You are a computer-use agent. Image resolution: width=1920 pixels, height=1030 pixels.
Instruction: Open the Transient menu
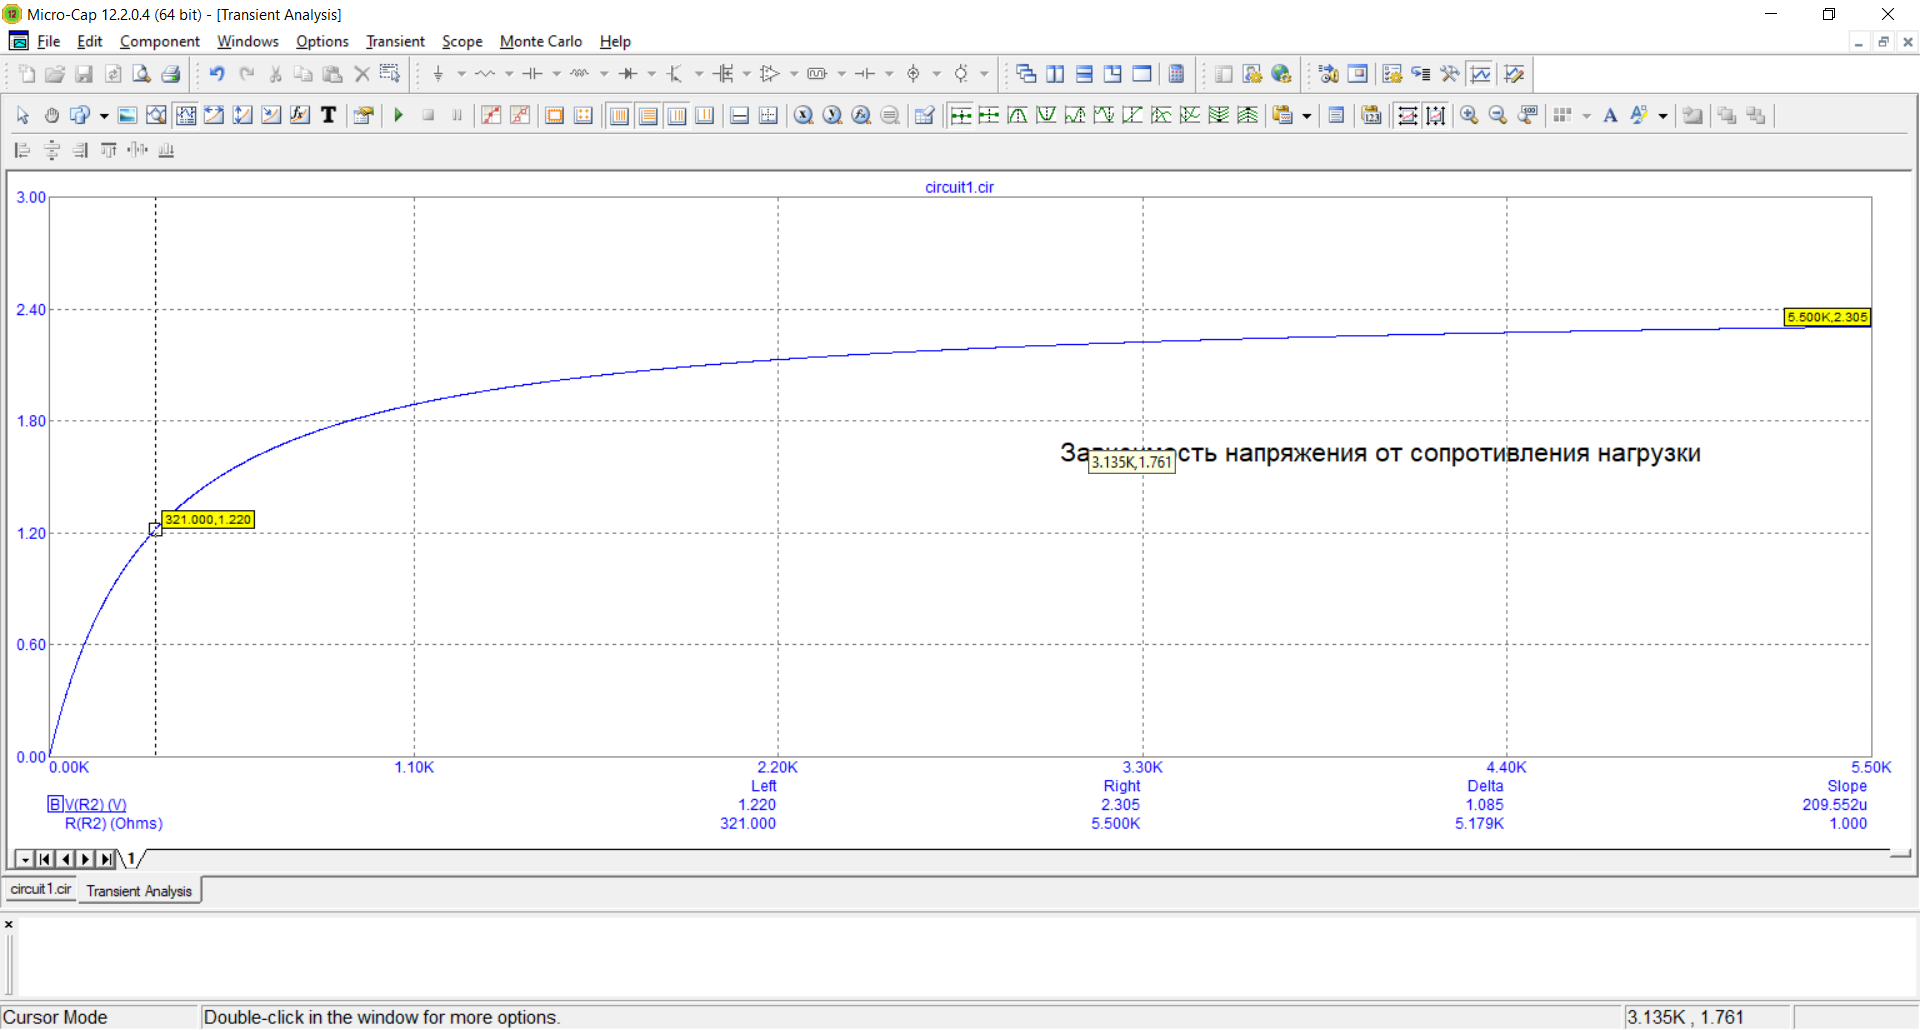point(395,41)
